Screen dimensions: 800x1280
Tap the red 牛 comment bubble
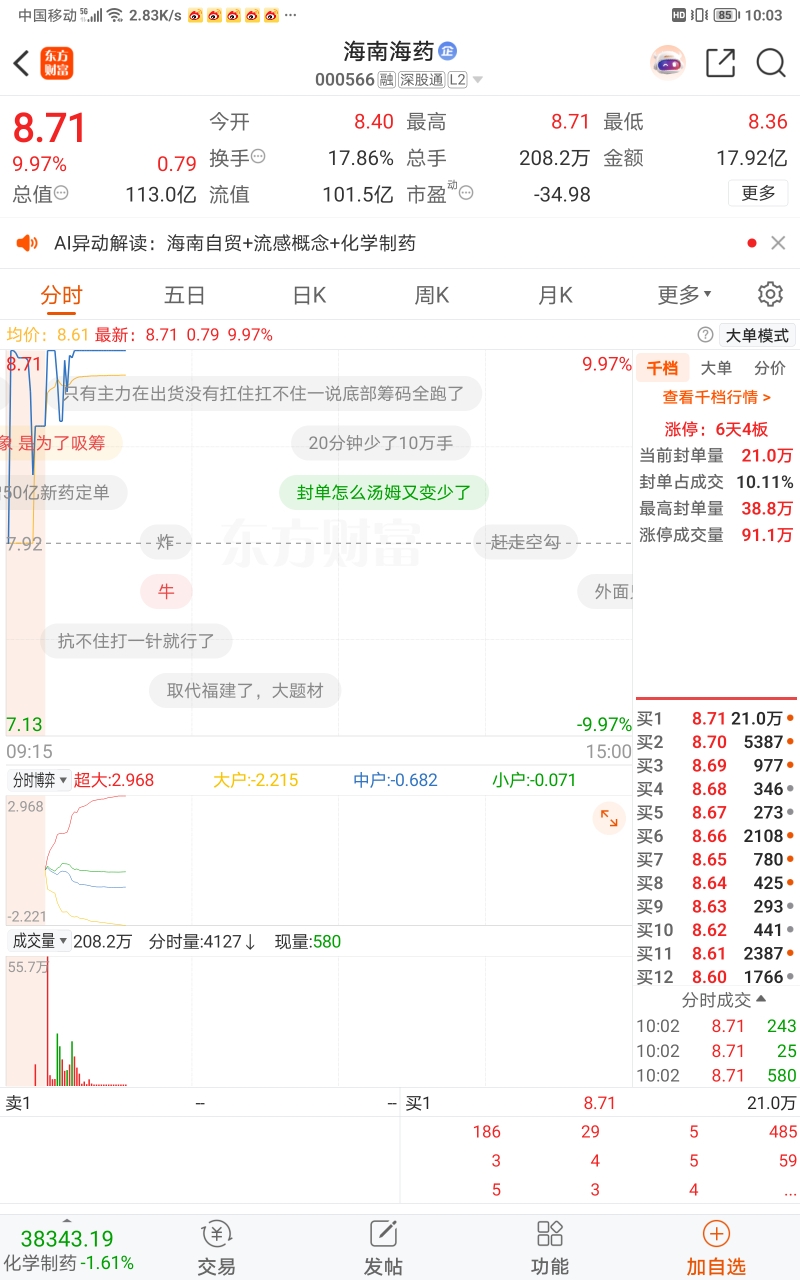[166, 592]
